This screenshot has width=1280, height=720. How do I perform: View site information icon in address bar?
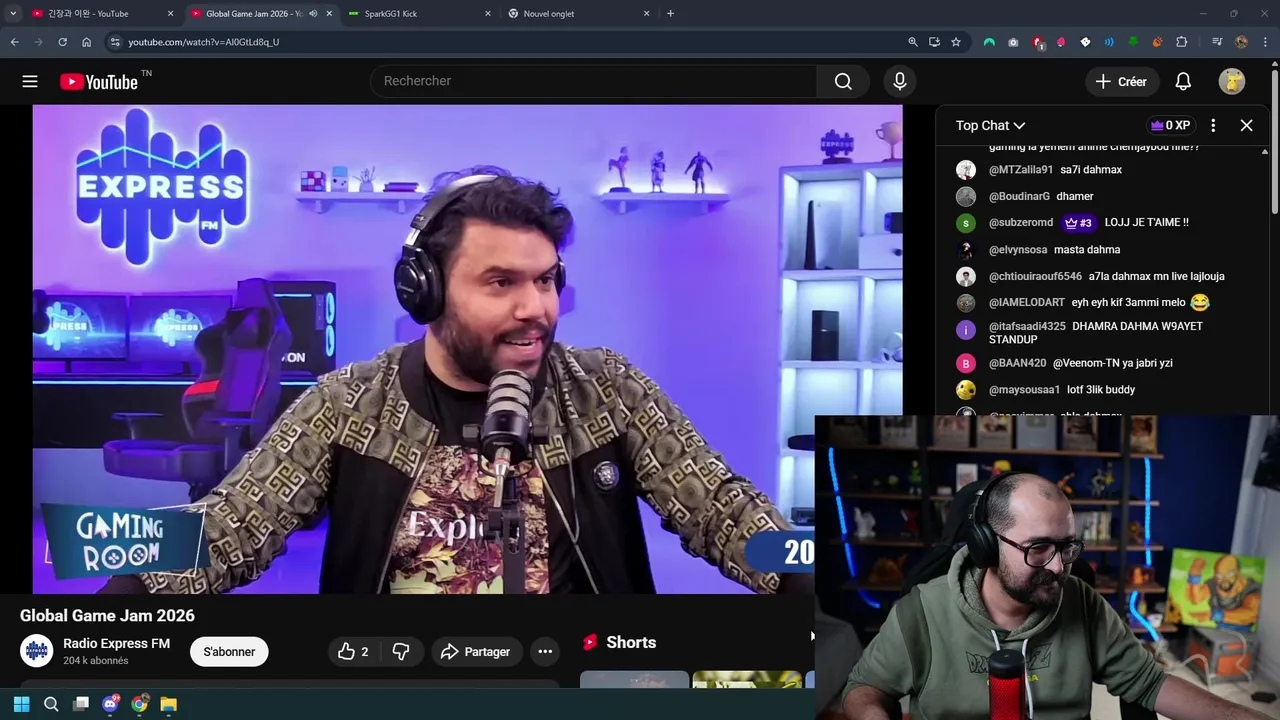click(x=115, y=42)
